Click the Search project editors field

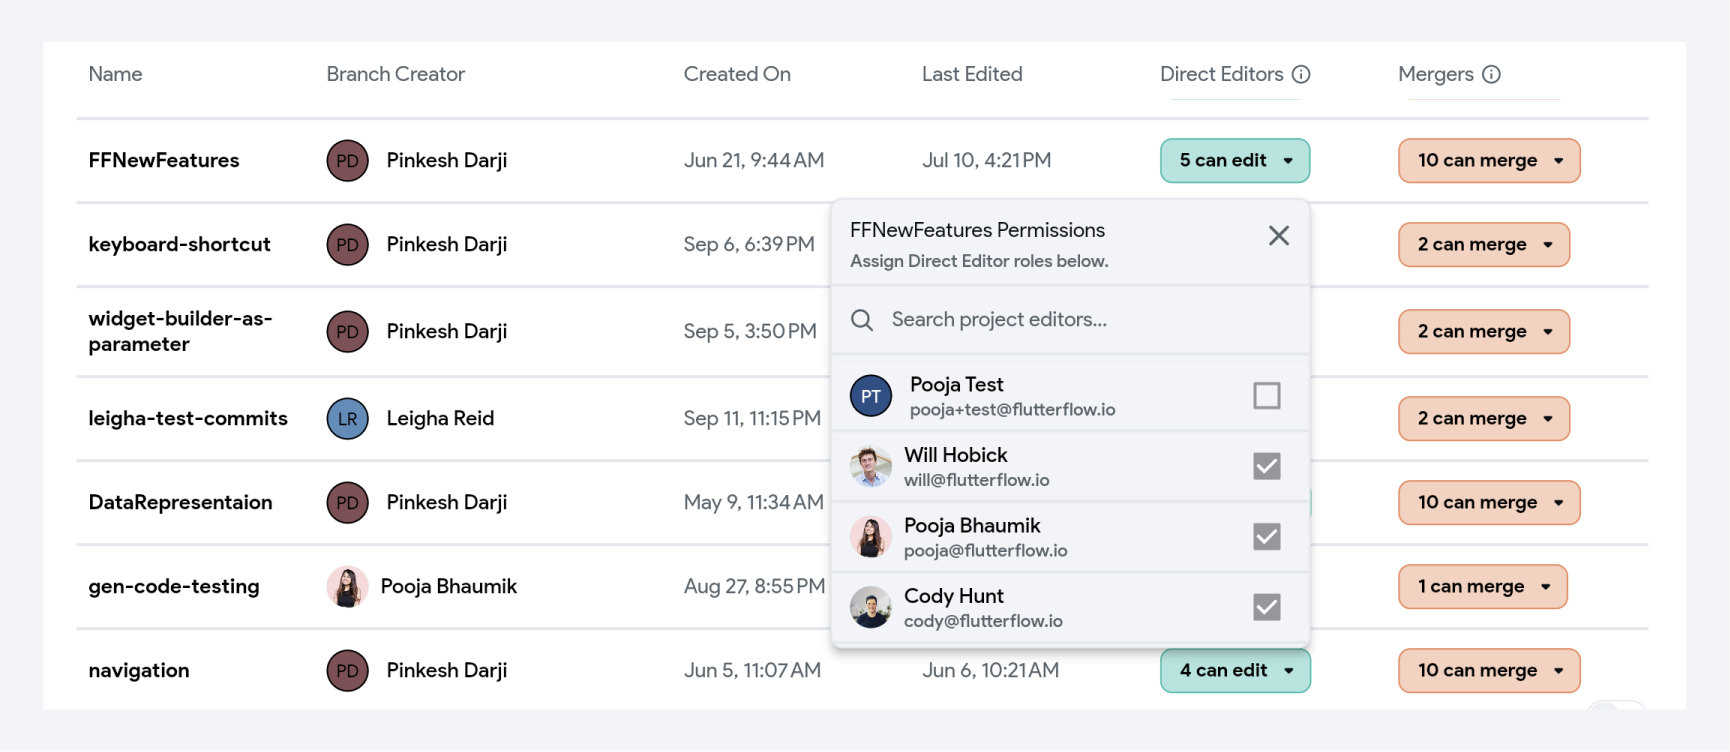tap(1070, 320)
